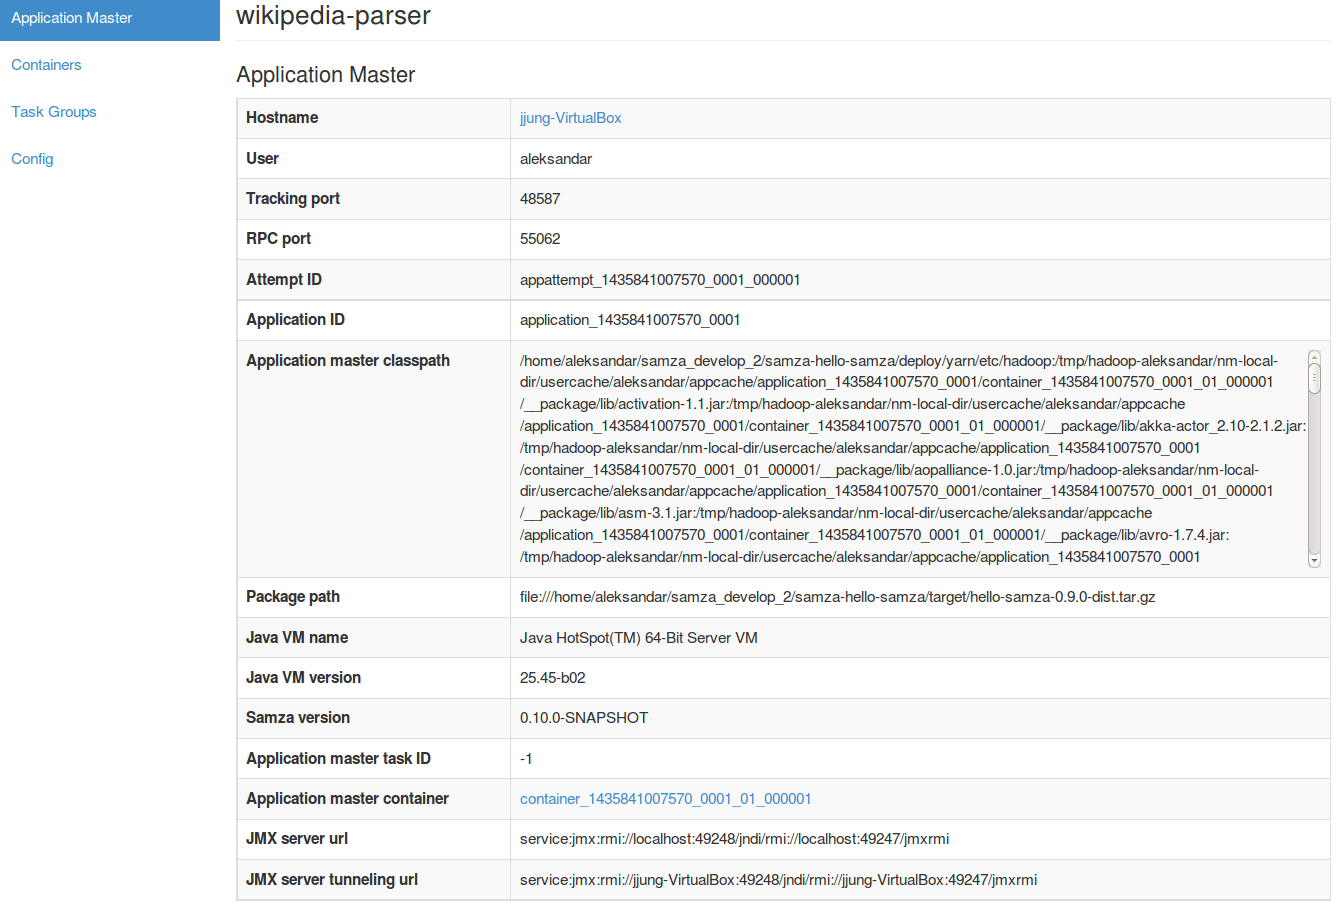Click the classpath scrollbar up arrow
Image resolution: width=1337 pixels, height=905 pixels.
click(x=1314, y=357)
